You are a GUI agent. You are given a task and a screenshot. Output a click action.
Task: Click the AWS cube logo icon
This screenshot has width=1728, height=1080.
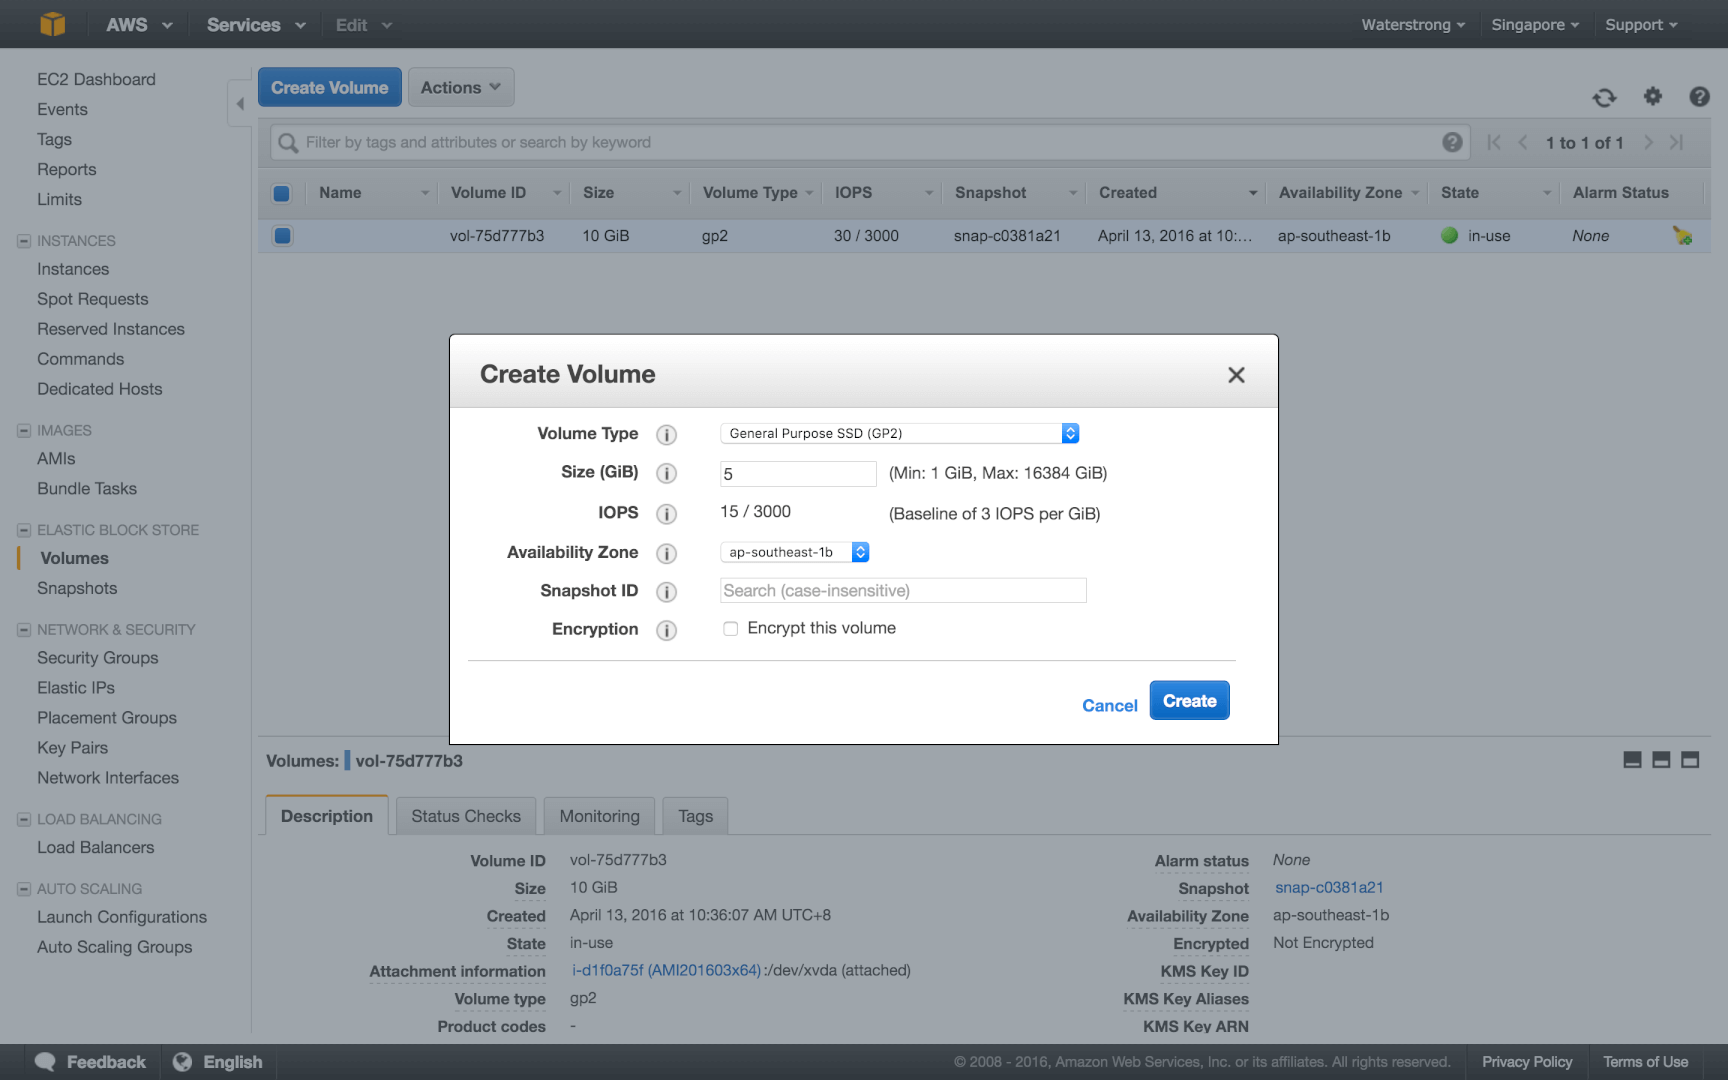tap(52, 24)
